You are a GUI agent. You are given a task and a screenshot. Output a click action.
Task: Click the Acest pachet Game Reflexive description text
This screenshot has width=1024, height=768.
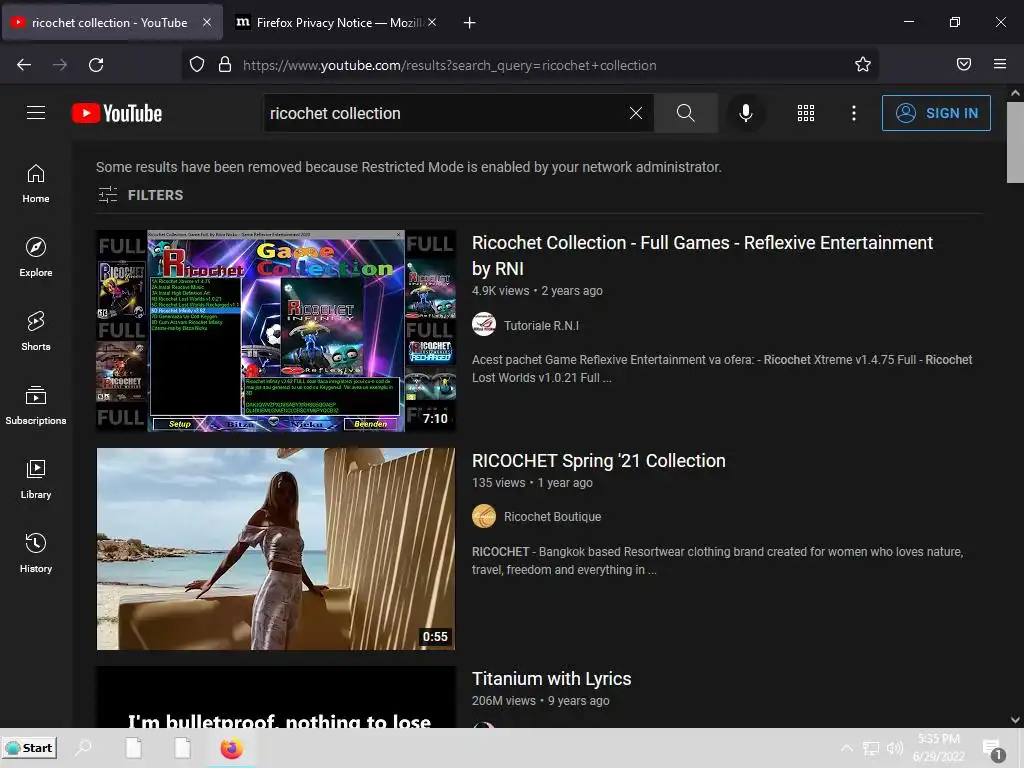tap(722, 368)
